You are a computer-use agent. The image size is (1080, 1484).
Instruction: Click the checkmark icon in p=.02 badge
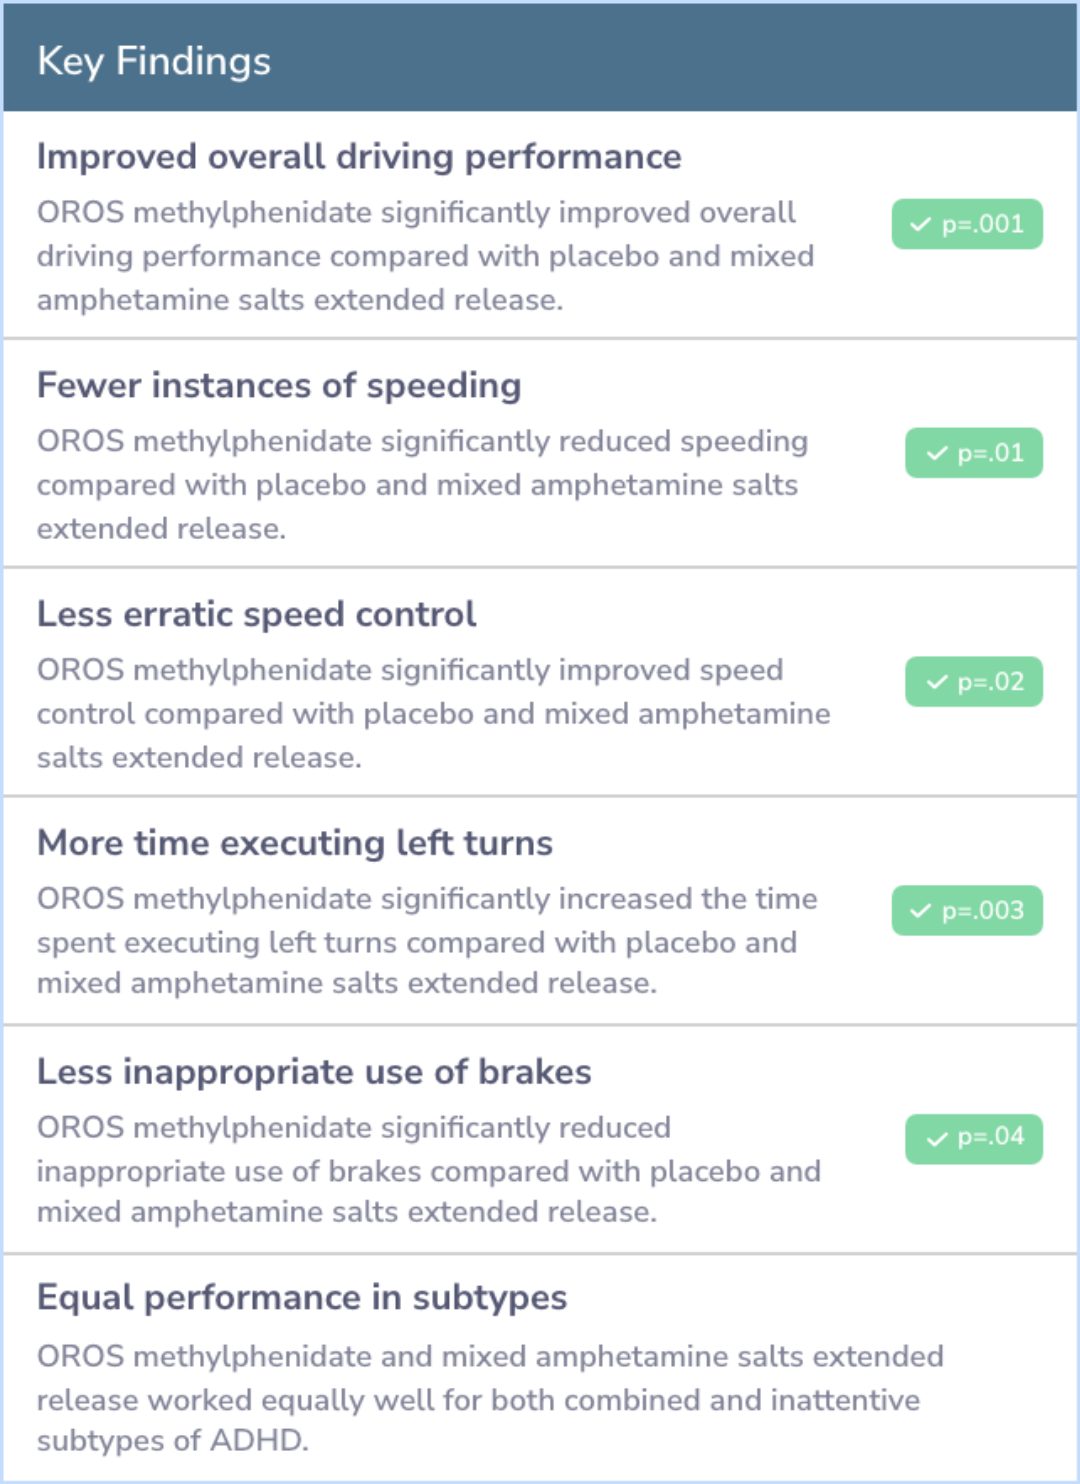click(936, 683)
